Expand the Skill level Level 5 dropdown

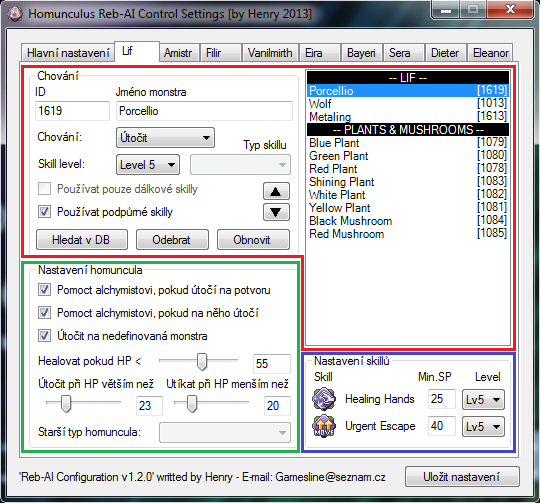click(148, 165)
